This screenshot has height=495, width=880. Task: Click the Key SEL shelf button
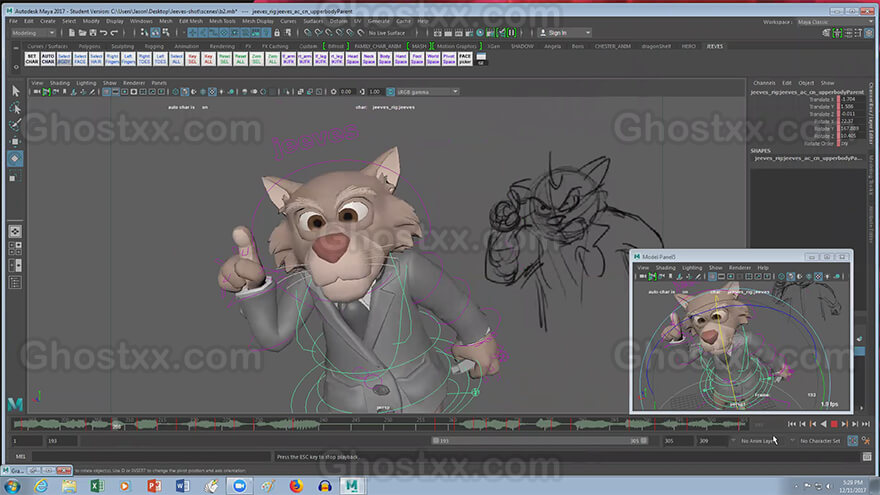(x=192, y=58)
